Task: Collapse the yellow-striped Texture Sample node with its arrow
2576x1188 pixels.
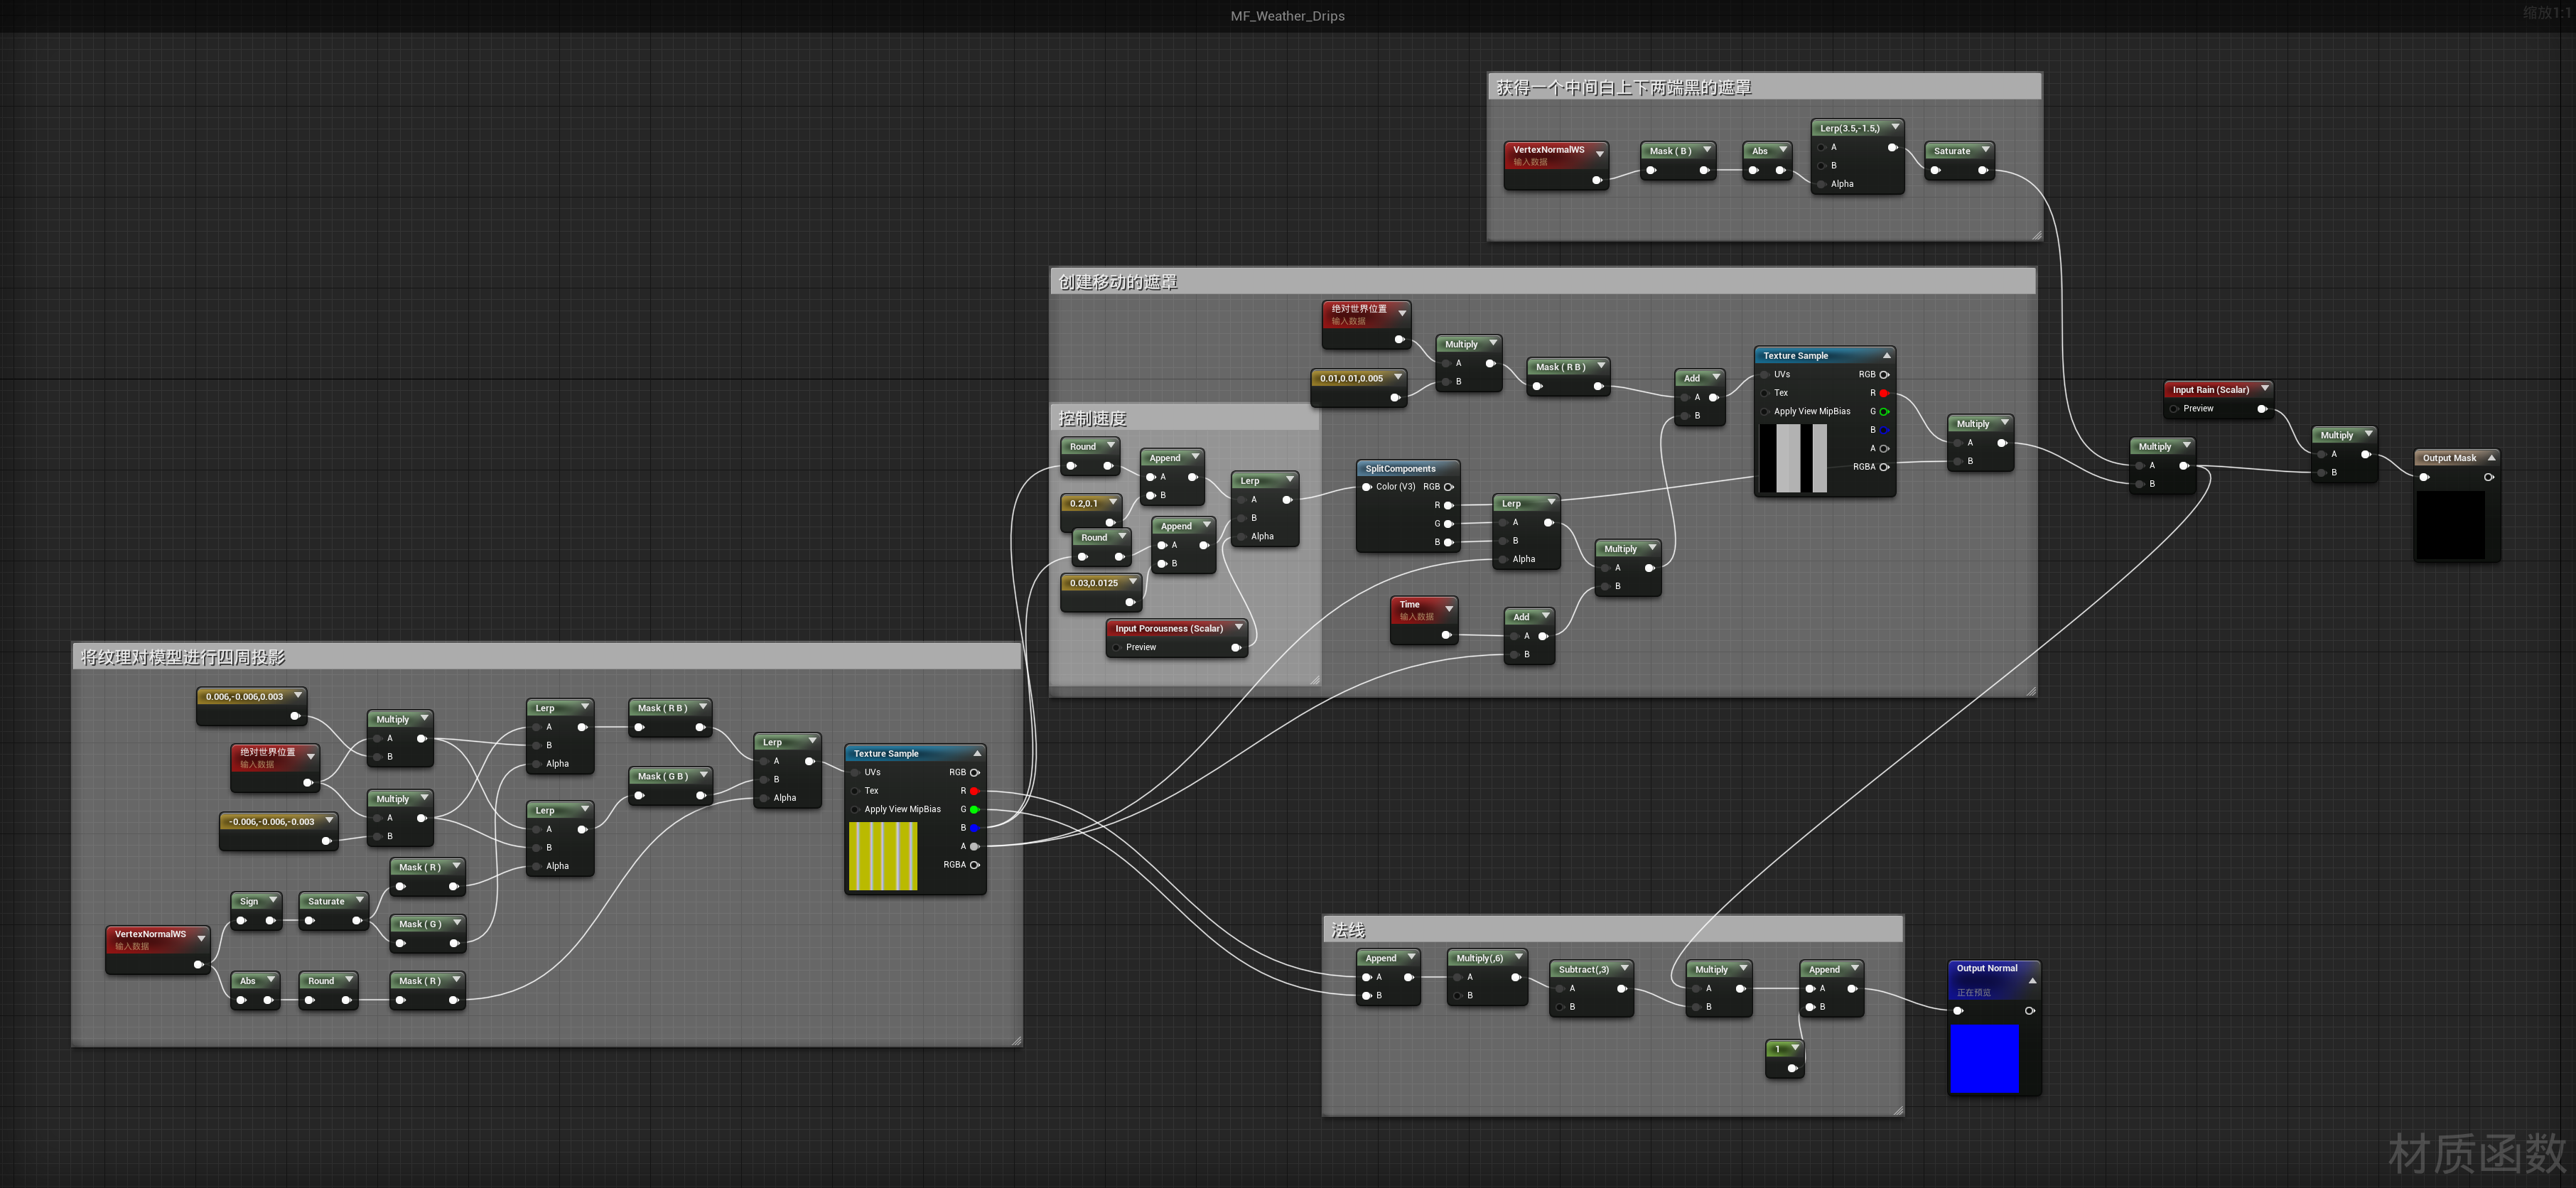Action: point(977,753)
